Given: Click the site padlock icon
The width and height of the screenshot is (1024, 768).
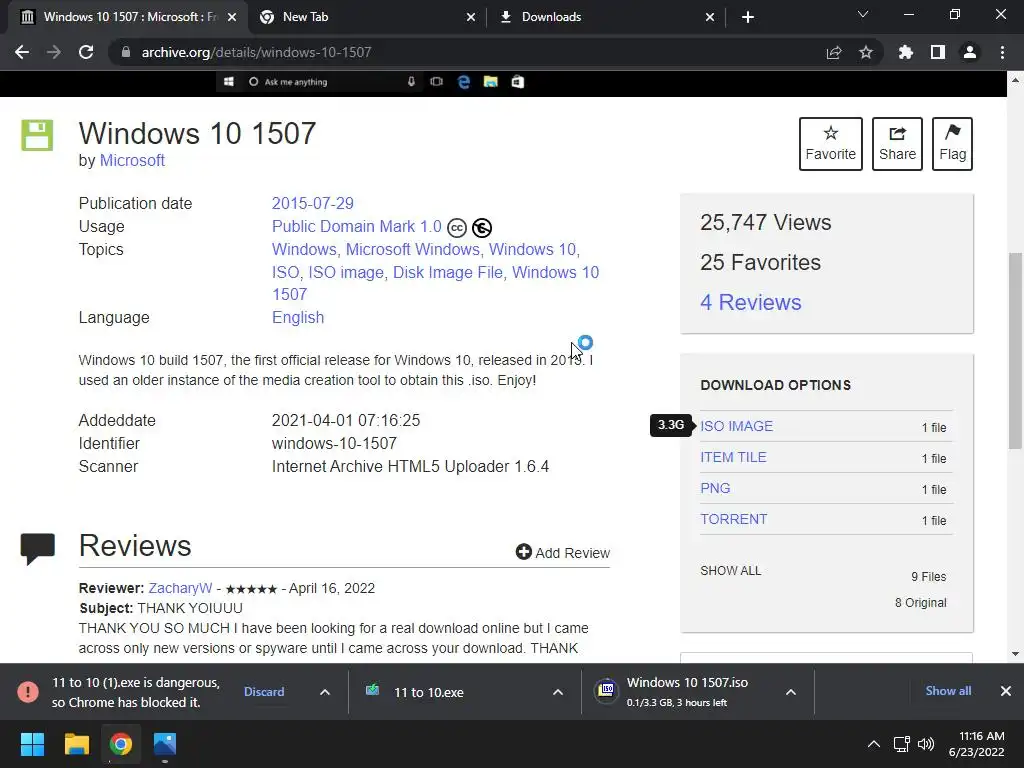Looking at the screenshot, I should click(x=125, y=52).
